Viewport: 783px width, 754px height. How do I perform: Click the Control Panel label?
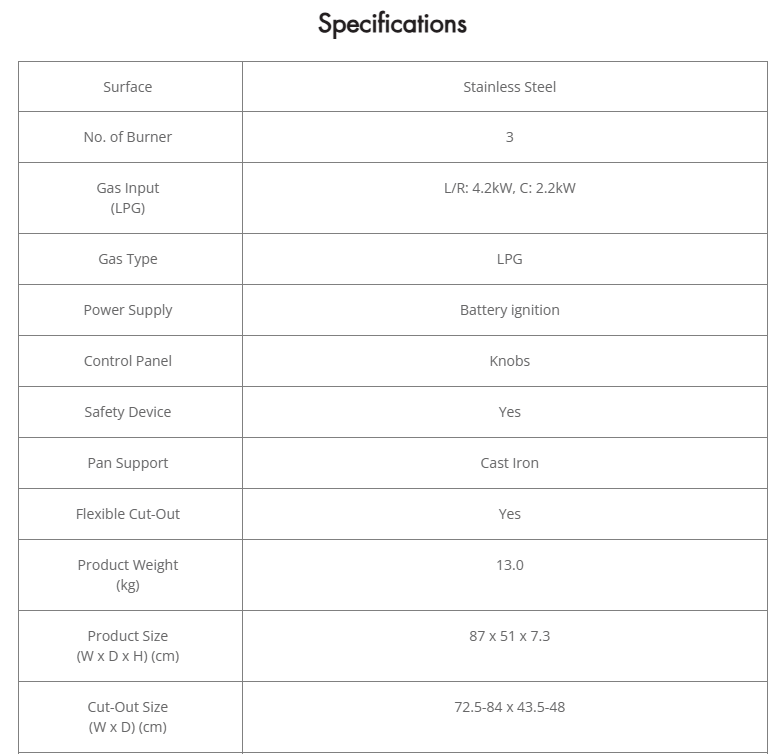pos(128,361)
